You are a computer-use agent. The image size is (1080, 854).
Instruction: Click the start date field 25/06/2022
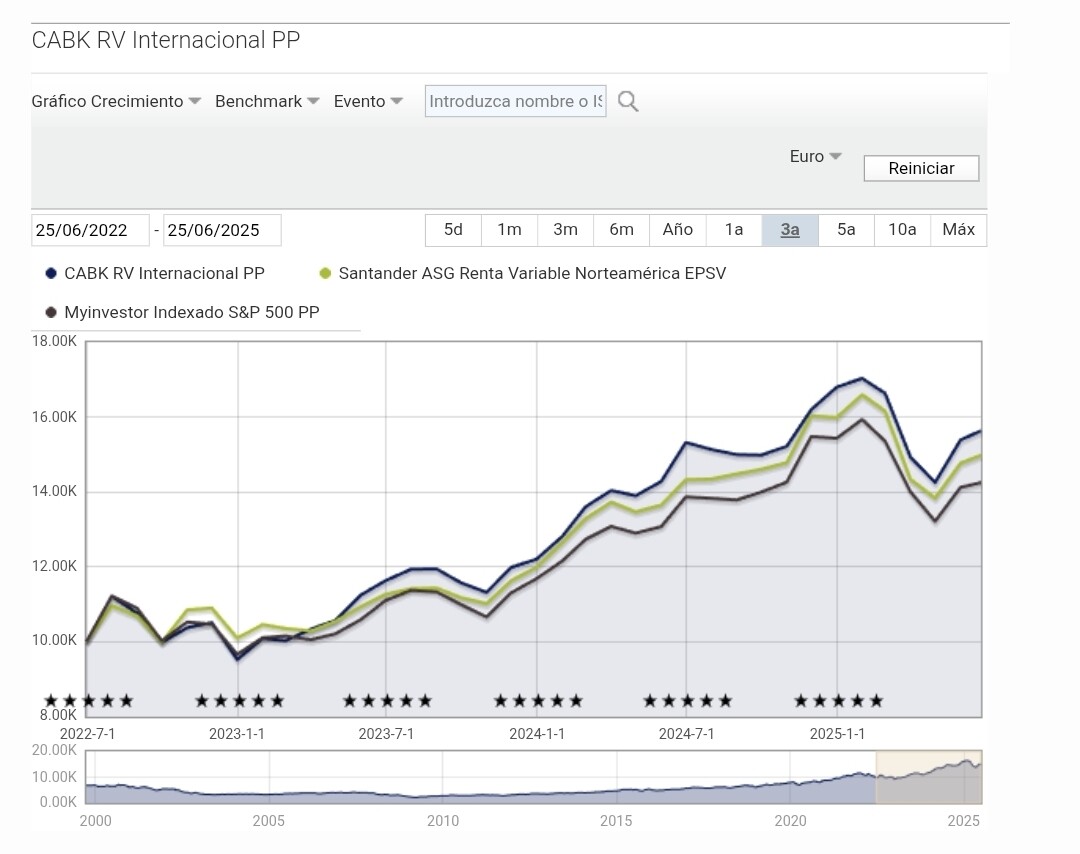(x=90, y=230)
